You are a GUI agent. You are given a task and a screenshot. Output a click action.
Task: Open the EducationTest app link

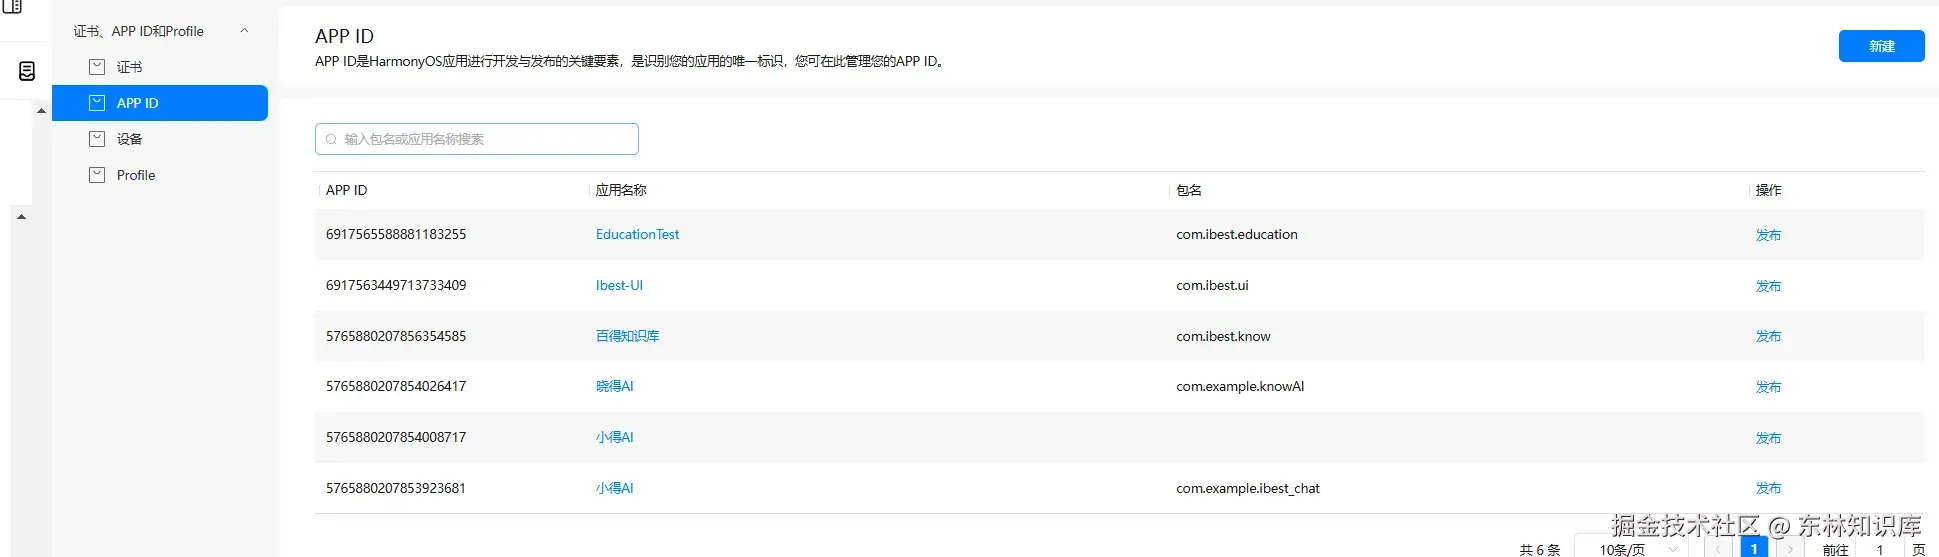pos(637,234)
